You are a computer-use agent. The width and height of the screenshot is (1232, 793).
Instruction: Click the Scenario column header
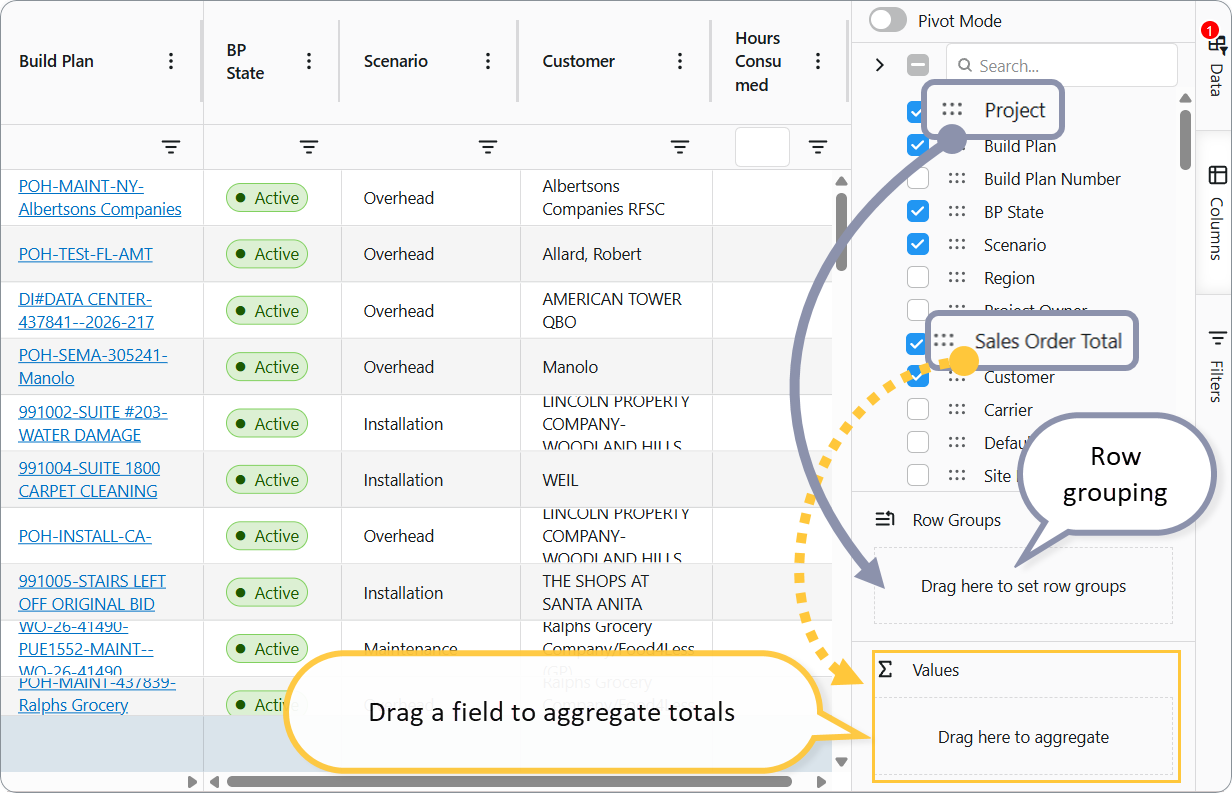[x=396, y=61]
